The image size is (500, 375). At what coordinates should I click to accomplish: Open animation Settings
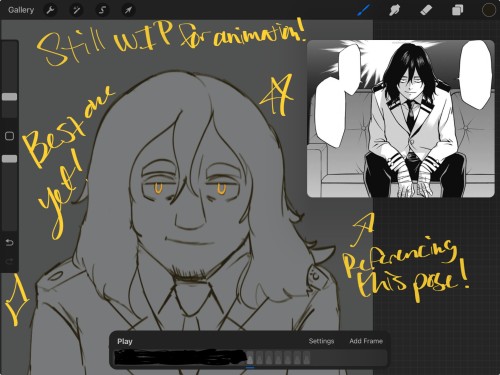coord(321,341)
